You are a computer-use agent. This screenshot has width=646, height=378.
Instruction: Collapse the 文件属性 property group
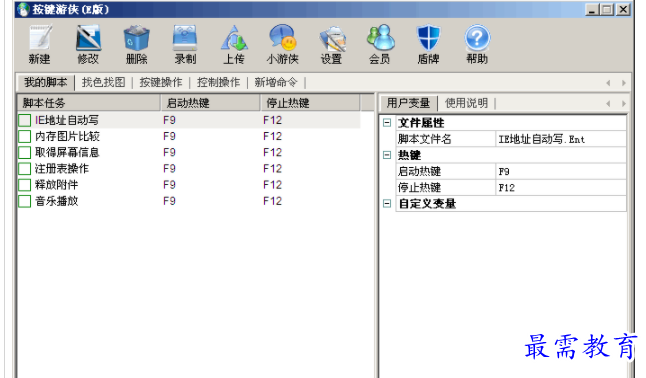click(x=387, y=122)
